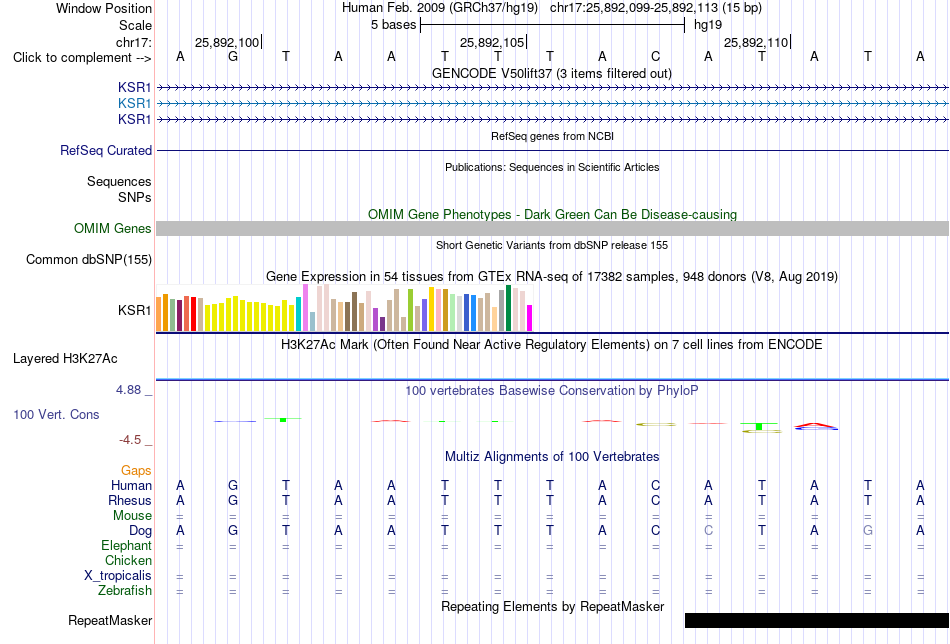Click the 25,892,110 ruler position

756,42
